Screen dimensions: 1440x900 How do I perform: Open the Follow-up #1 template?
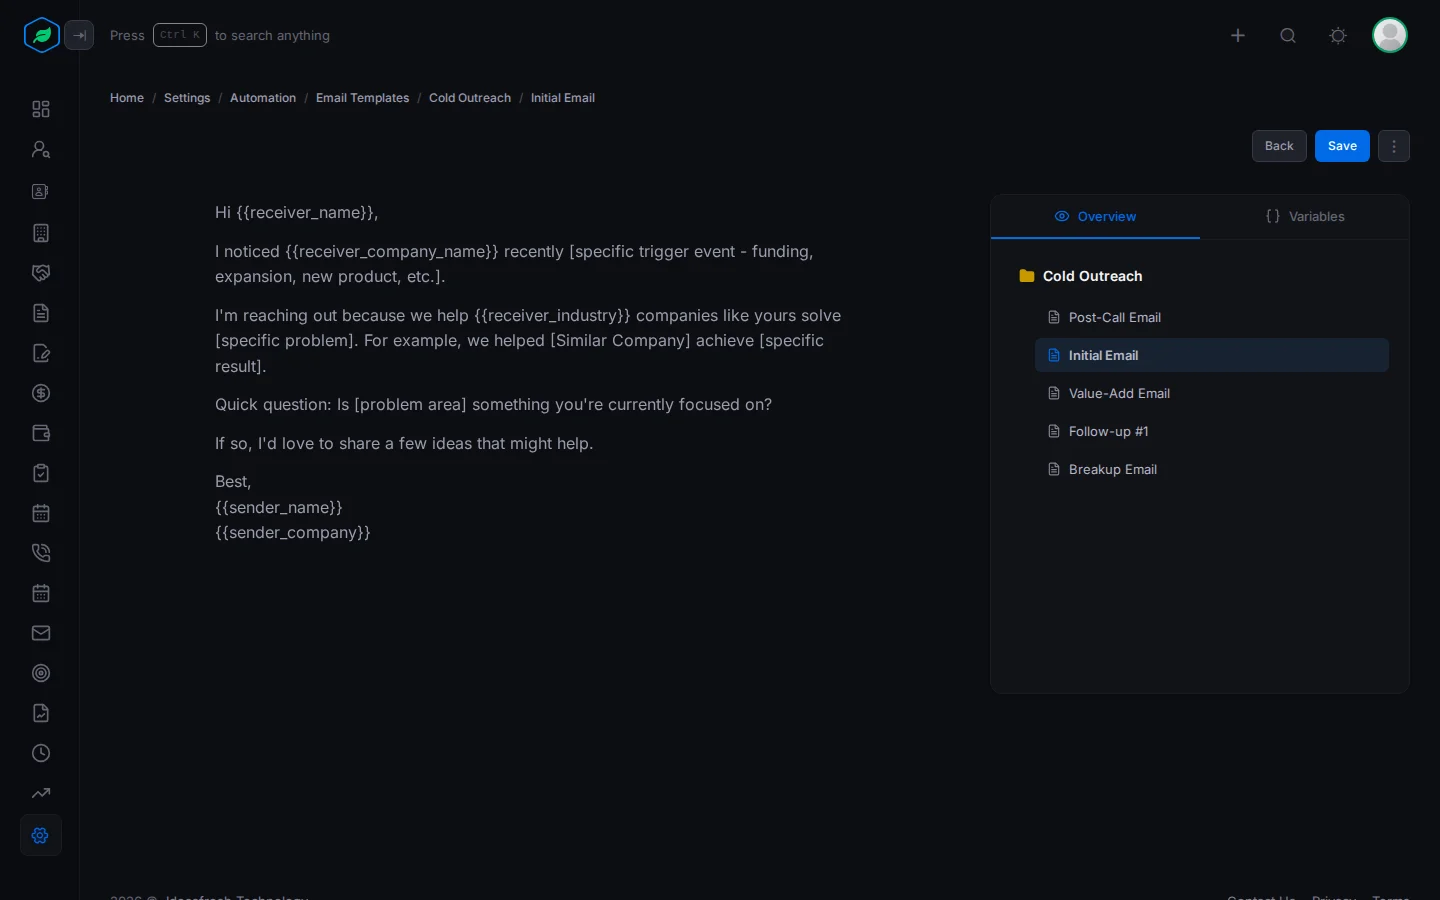[1212, 431]
